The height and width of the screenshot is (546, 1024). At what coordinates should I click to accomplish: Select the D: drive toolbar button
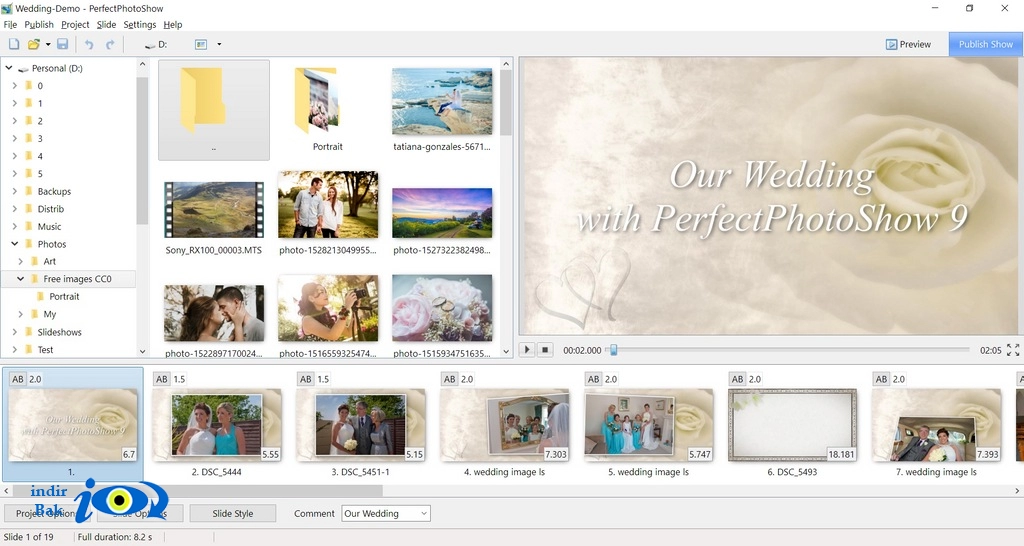click(156, 44)
